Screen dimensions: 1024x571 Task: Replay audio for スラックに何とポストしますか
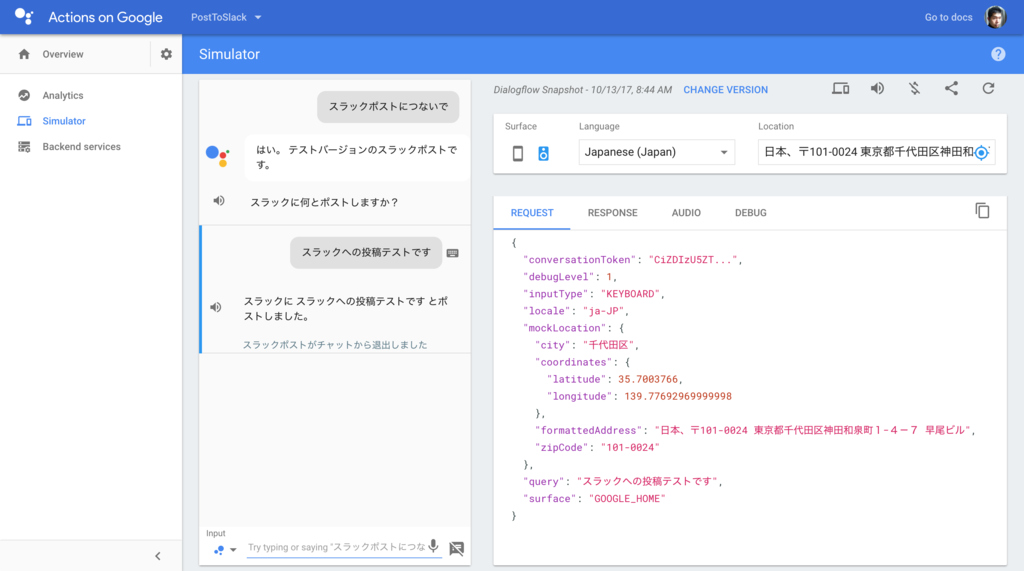(x=219, y=201)
